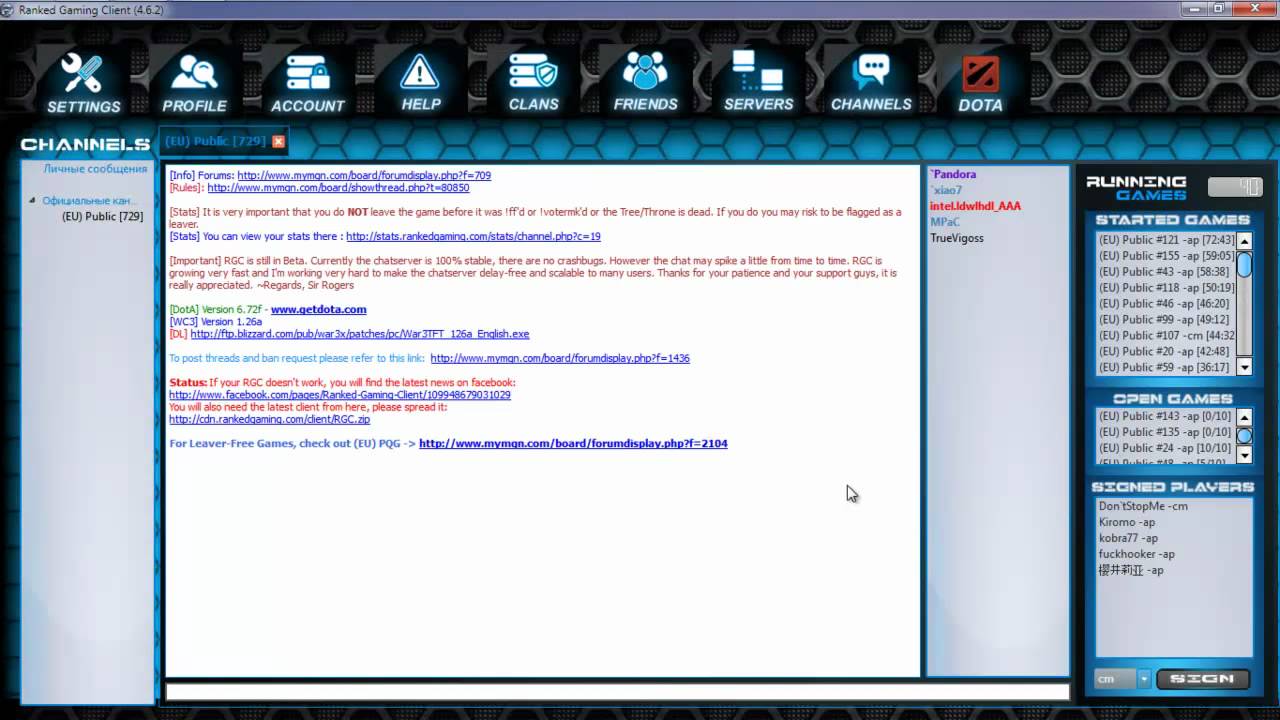Open the ban request forum link f=1436
This screenshot has width=1280, height=720.
click(x=560, y=358)
